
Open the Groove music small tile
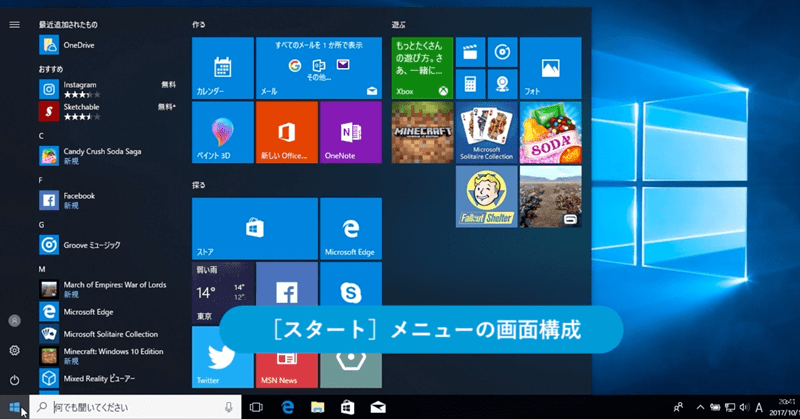(x=503, y=52)
